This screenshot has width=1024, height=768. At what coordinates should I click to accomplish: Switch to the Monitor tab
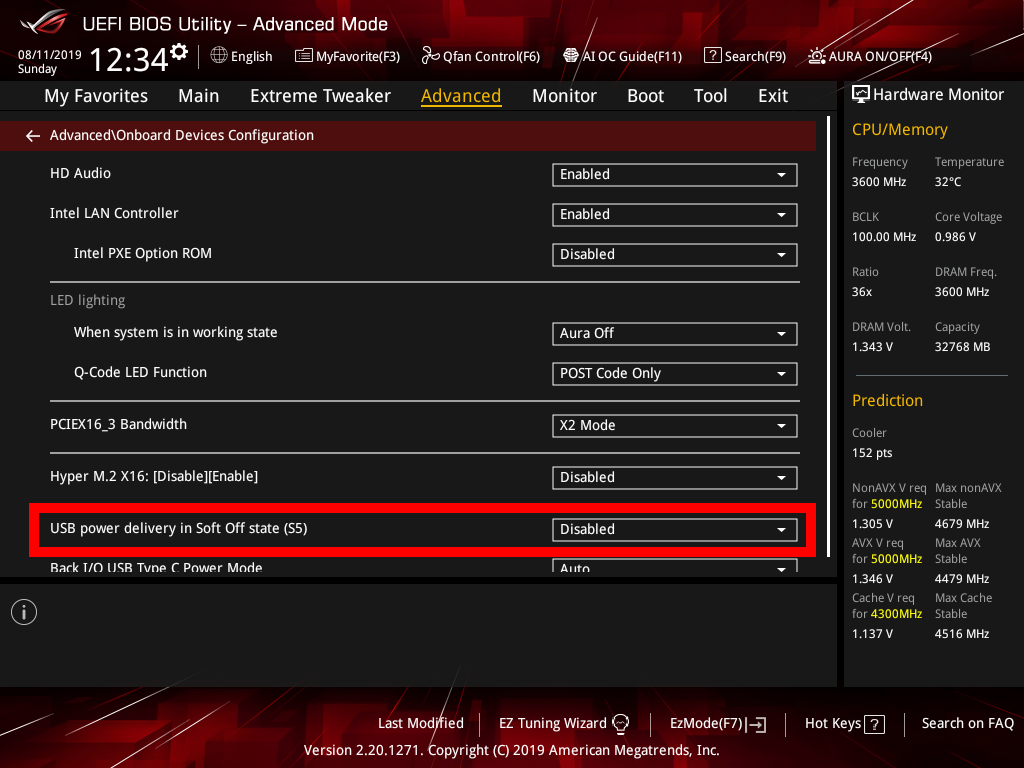pyautogui.click(x=564, y=96)
